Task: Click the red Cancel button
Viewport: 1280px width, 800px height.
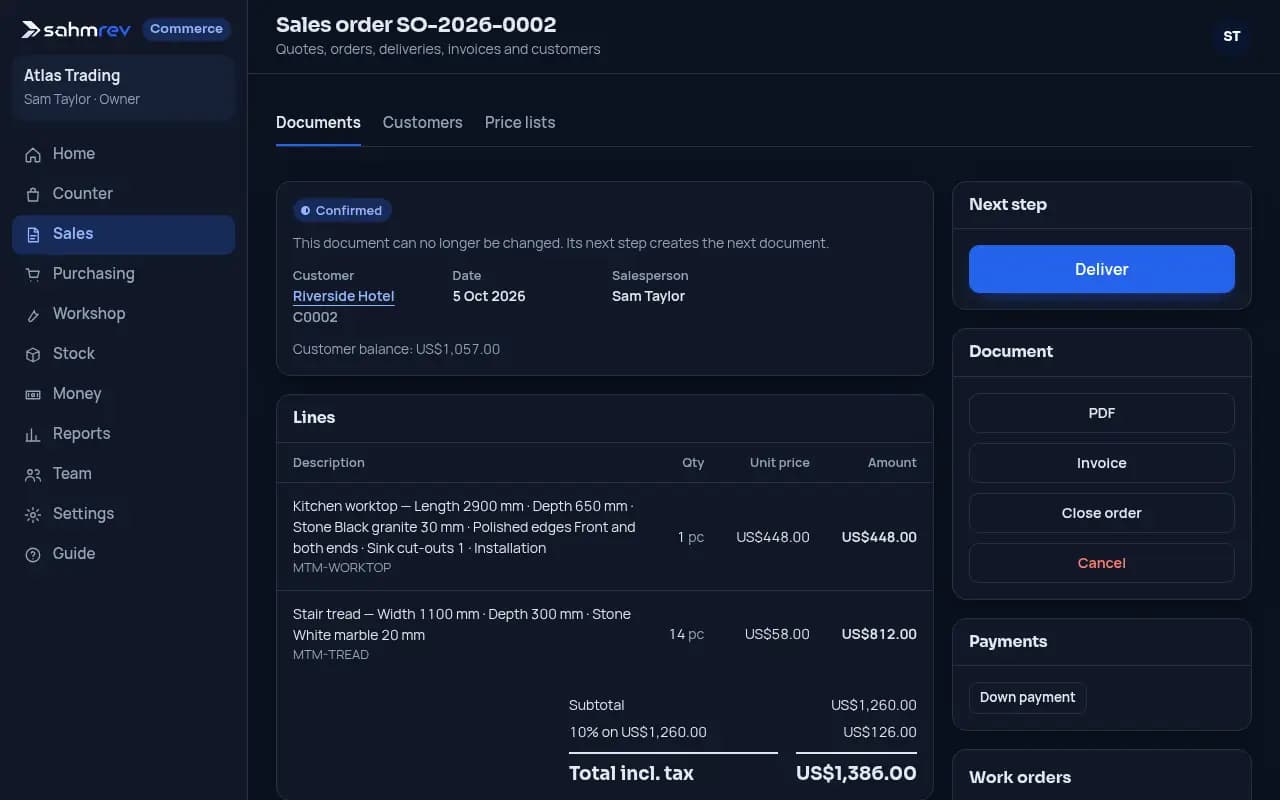Action: point(1101,563)
